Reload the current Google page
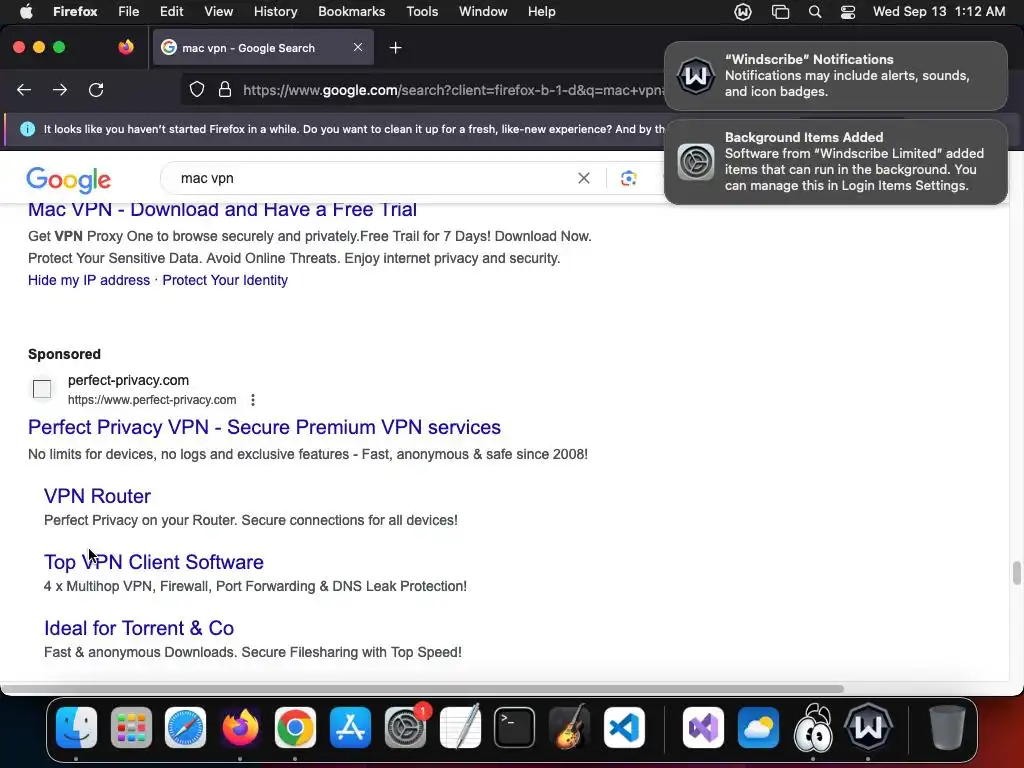This screenshot has height=768, width=1024. [96, 89]
